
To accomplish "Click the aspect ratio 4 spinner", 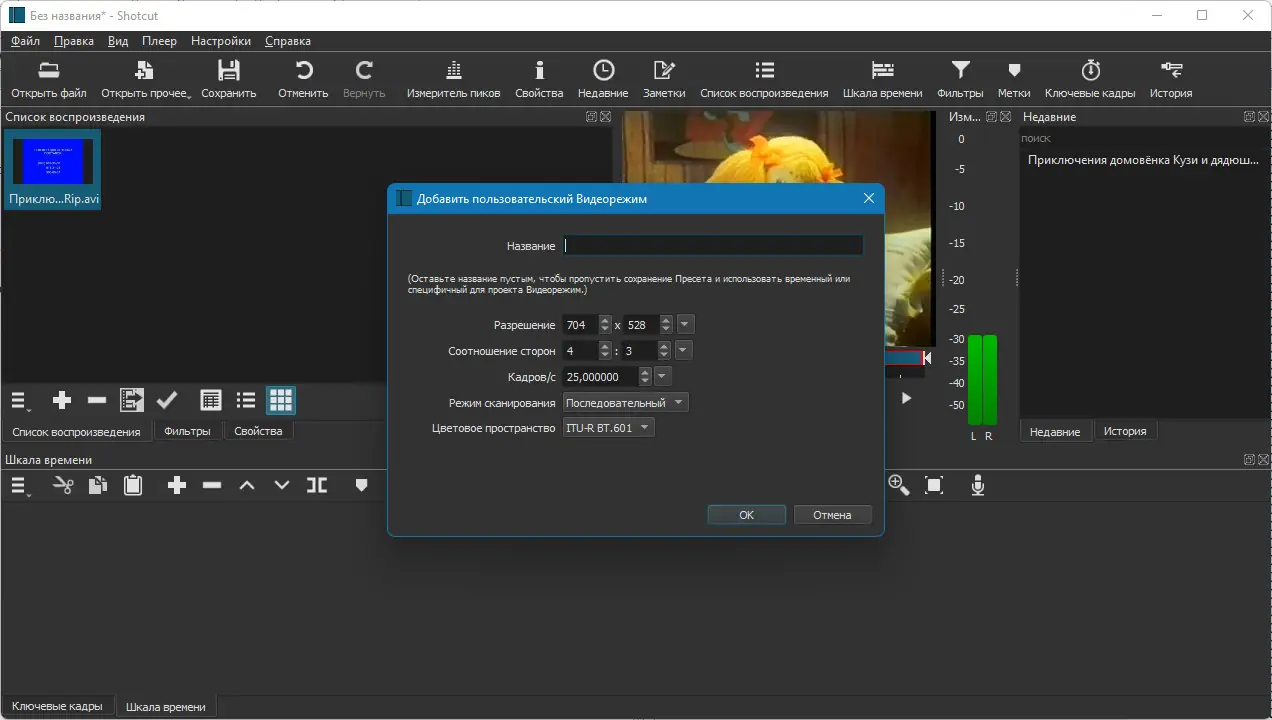I will (x=587, y=350).
